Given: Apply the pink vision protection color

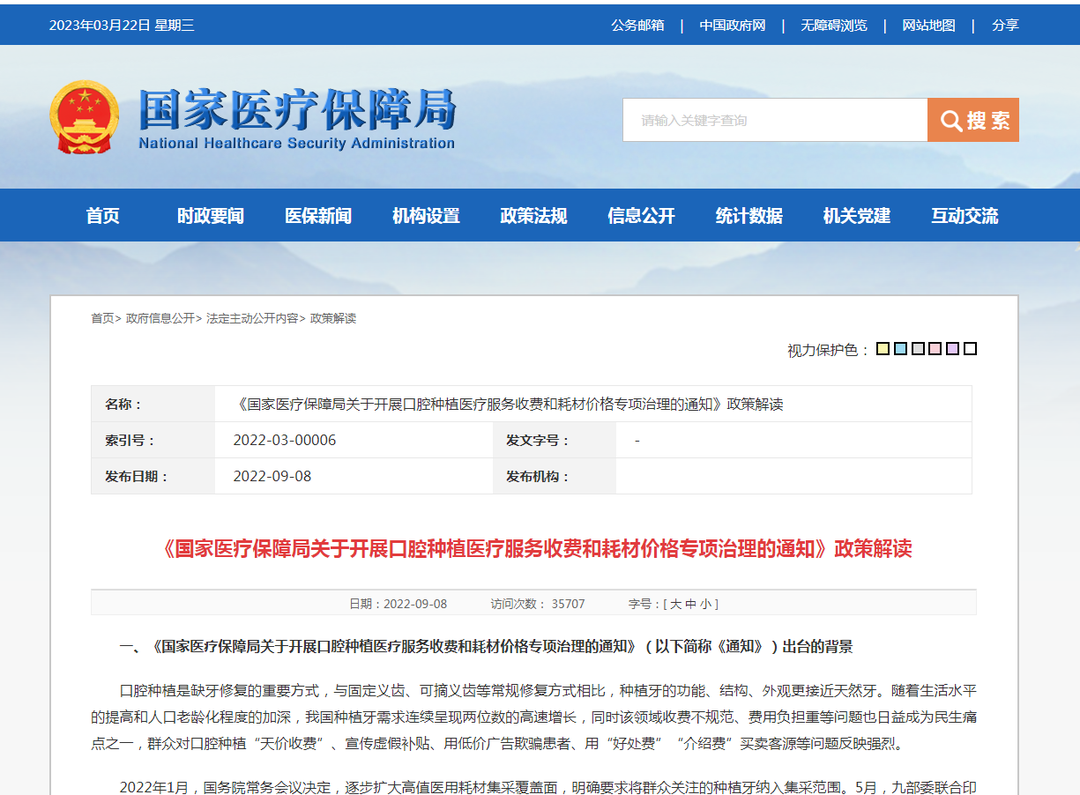Looking at the screenshot, I should tap(935, 348).
